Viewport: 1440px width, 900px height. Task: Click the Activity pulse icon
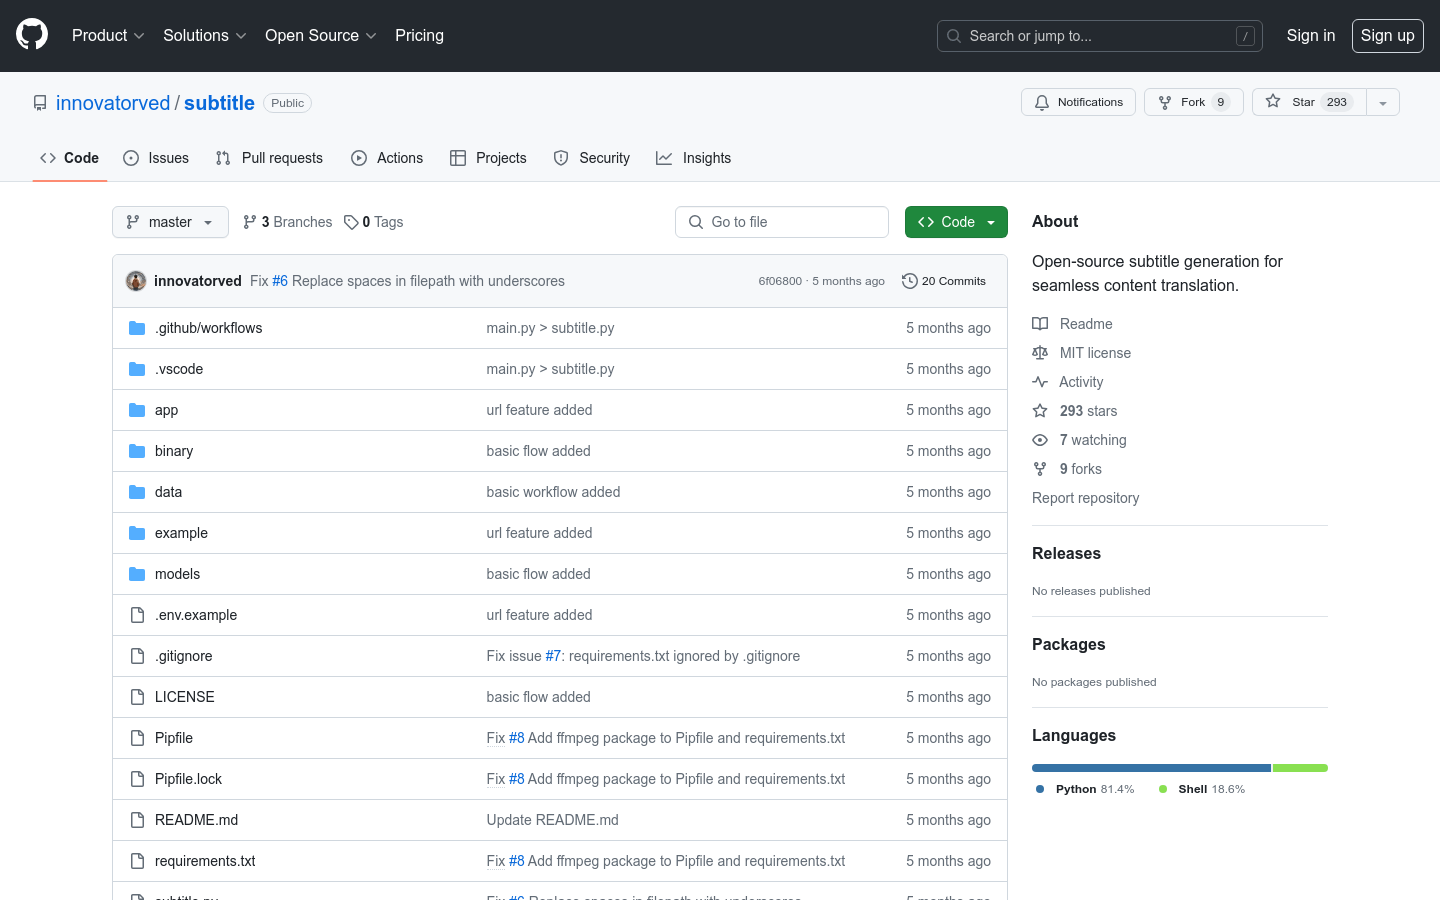(x=1040, y=382)
